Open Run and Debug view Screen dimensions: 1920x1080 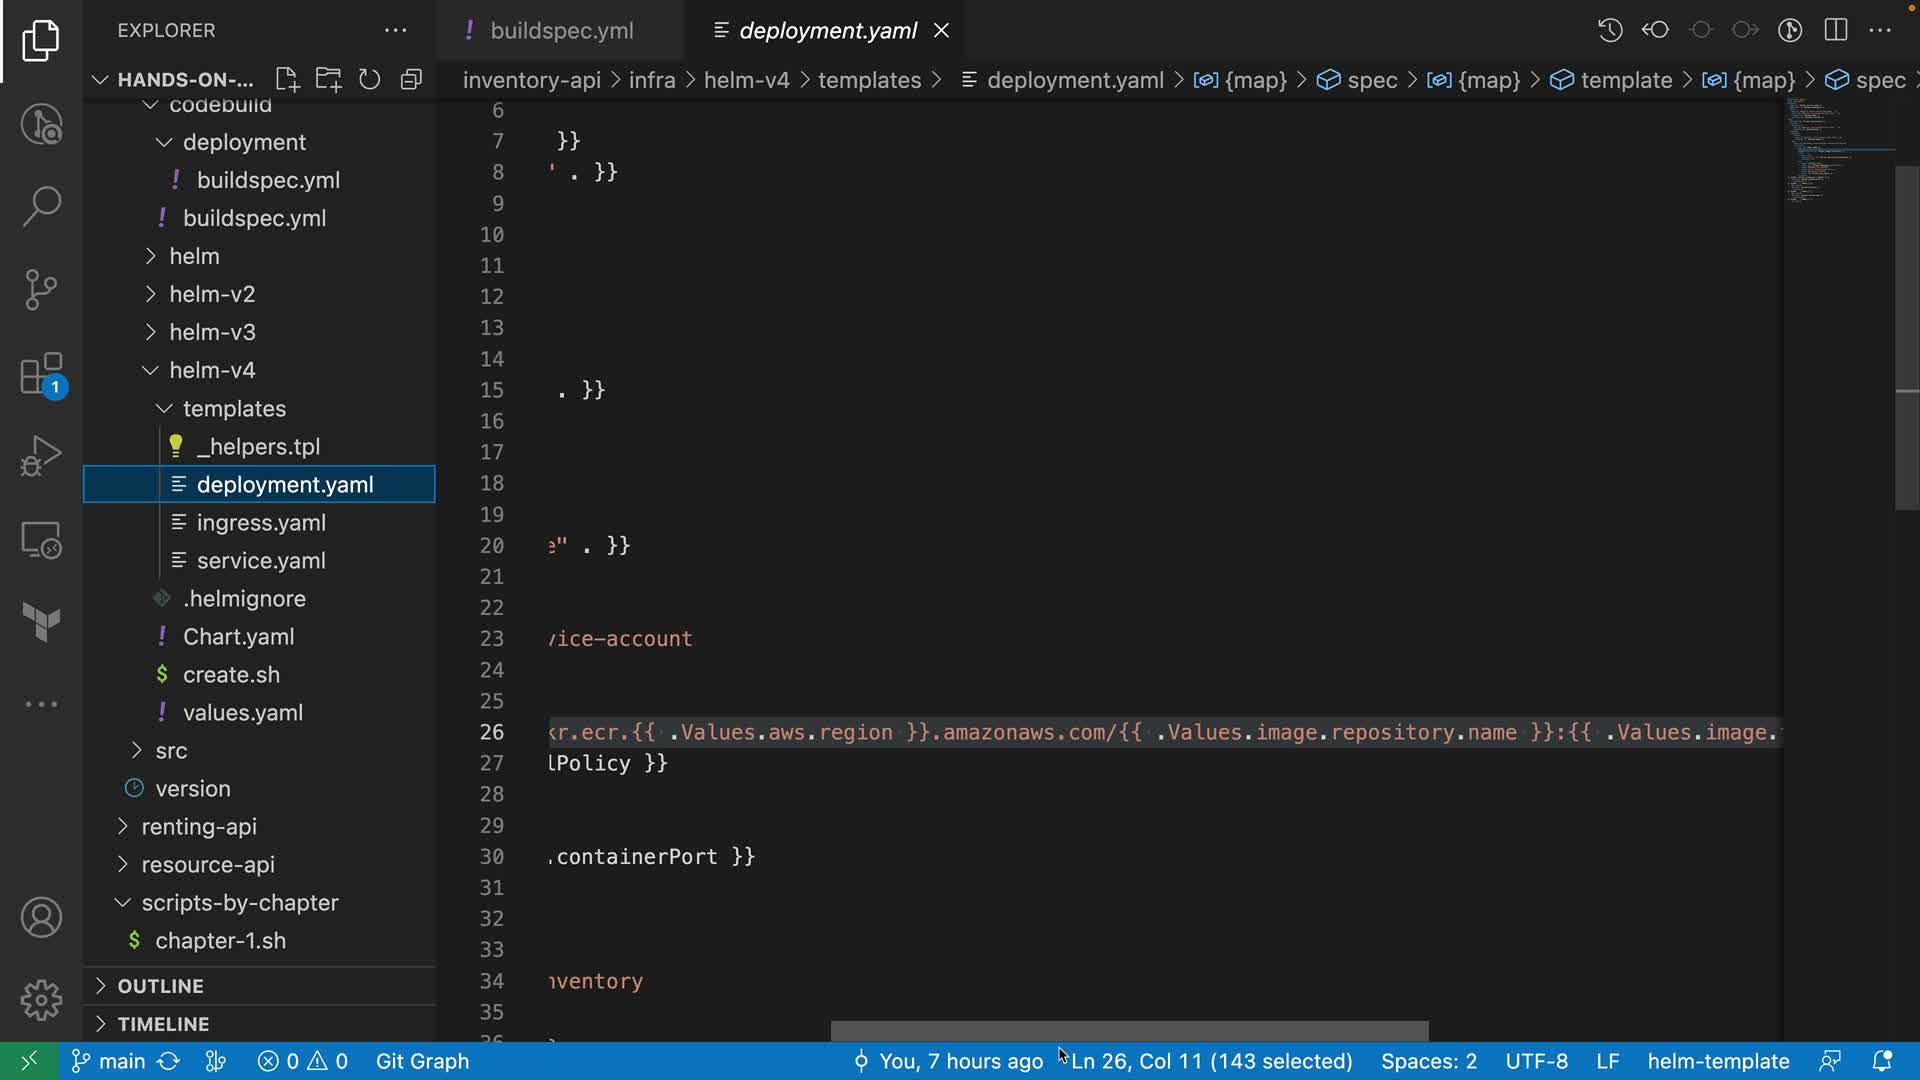click(41, 456)
